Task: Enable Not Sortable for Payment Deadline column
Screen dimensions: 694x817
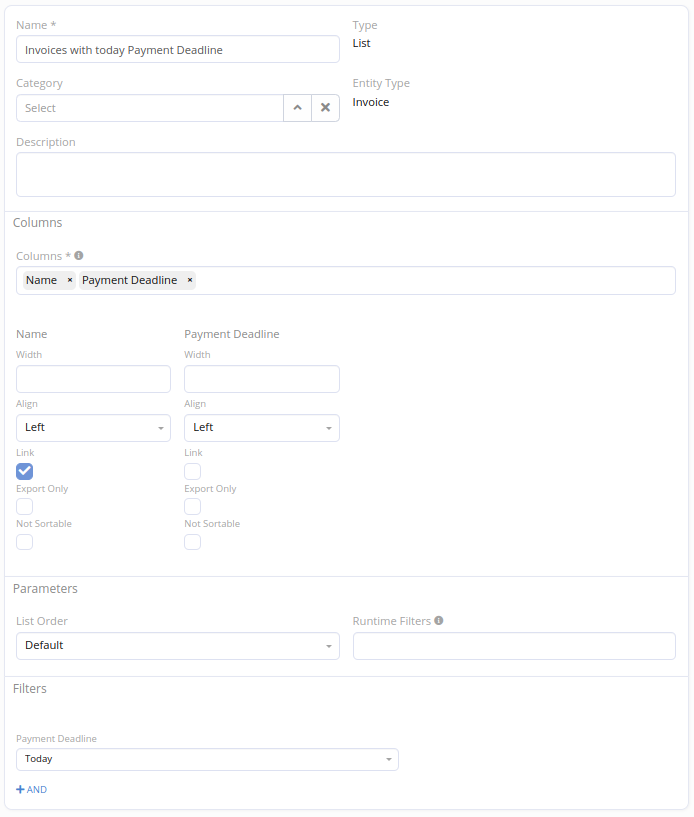Action: [193, 542]
